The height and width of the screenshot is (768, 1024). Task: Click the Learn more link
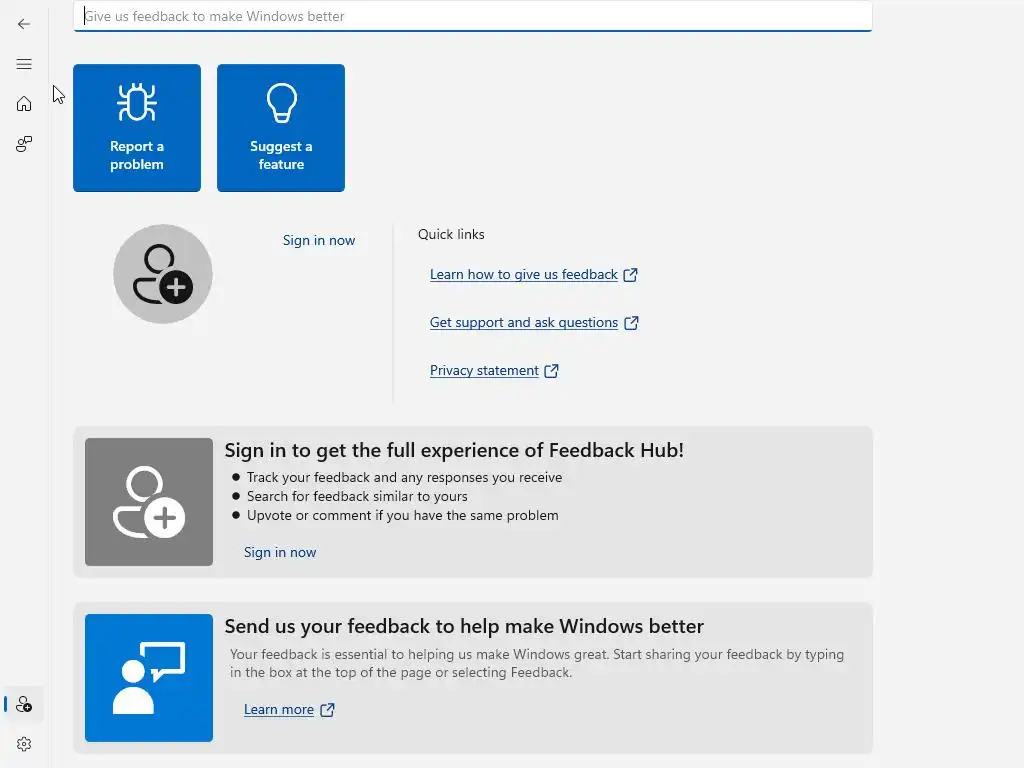(279, 709)
